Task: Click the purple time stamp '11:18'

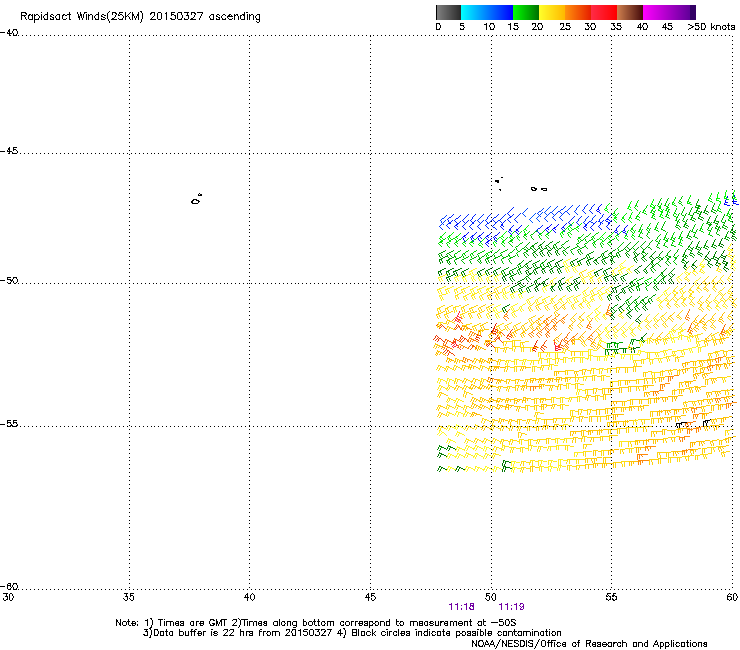Action: [x=462, y=607]
